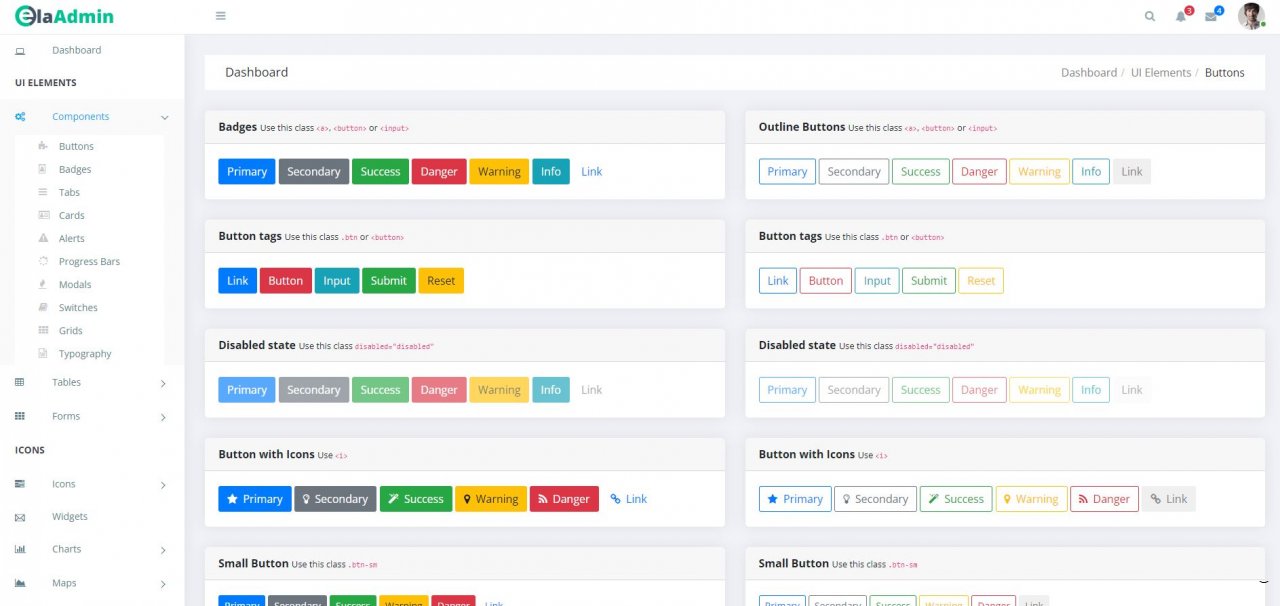Click disabled solid Success button
The width and height of the screenshot is (1280, 606).
[380, 389]
